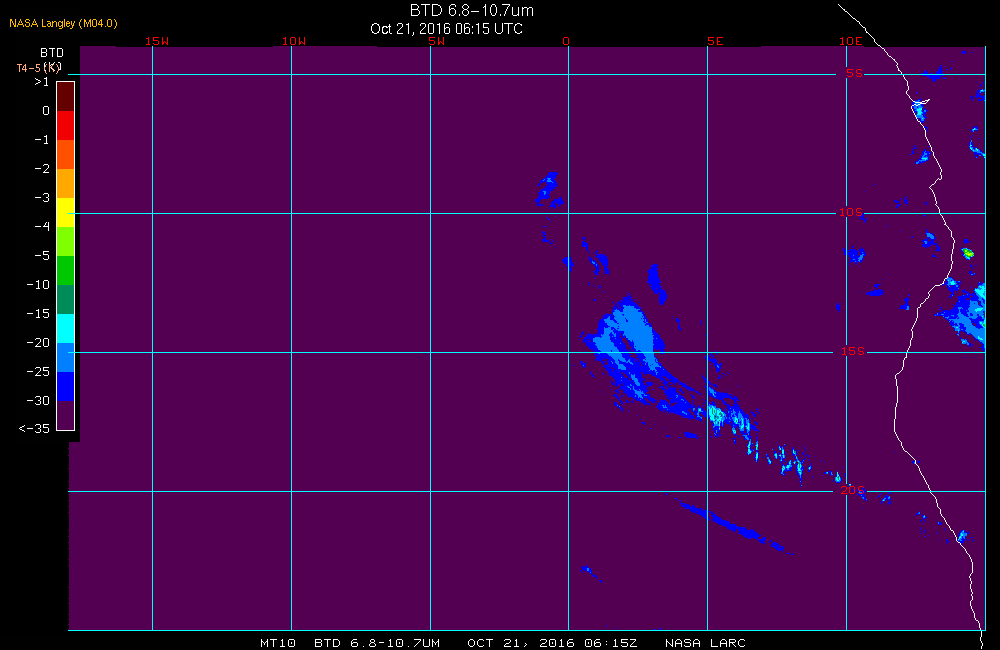This screenshot has width=1000, height=650.
Task: Pick the yellow colorbar segment
Action: [66, 212]
